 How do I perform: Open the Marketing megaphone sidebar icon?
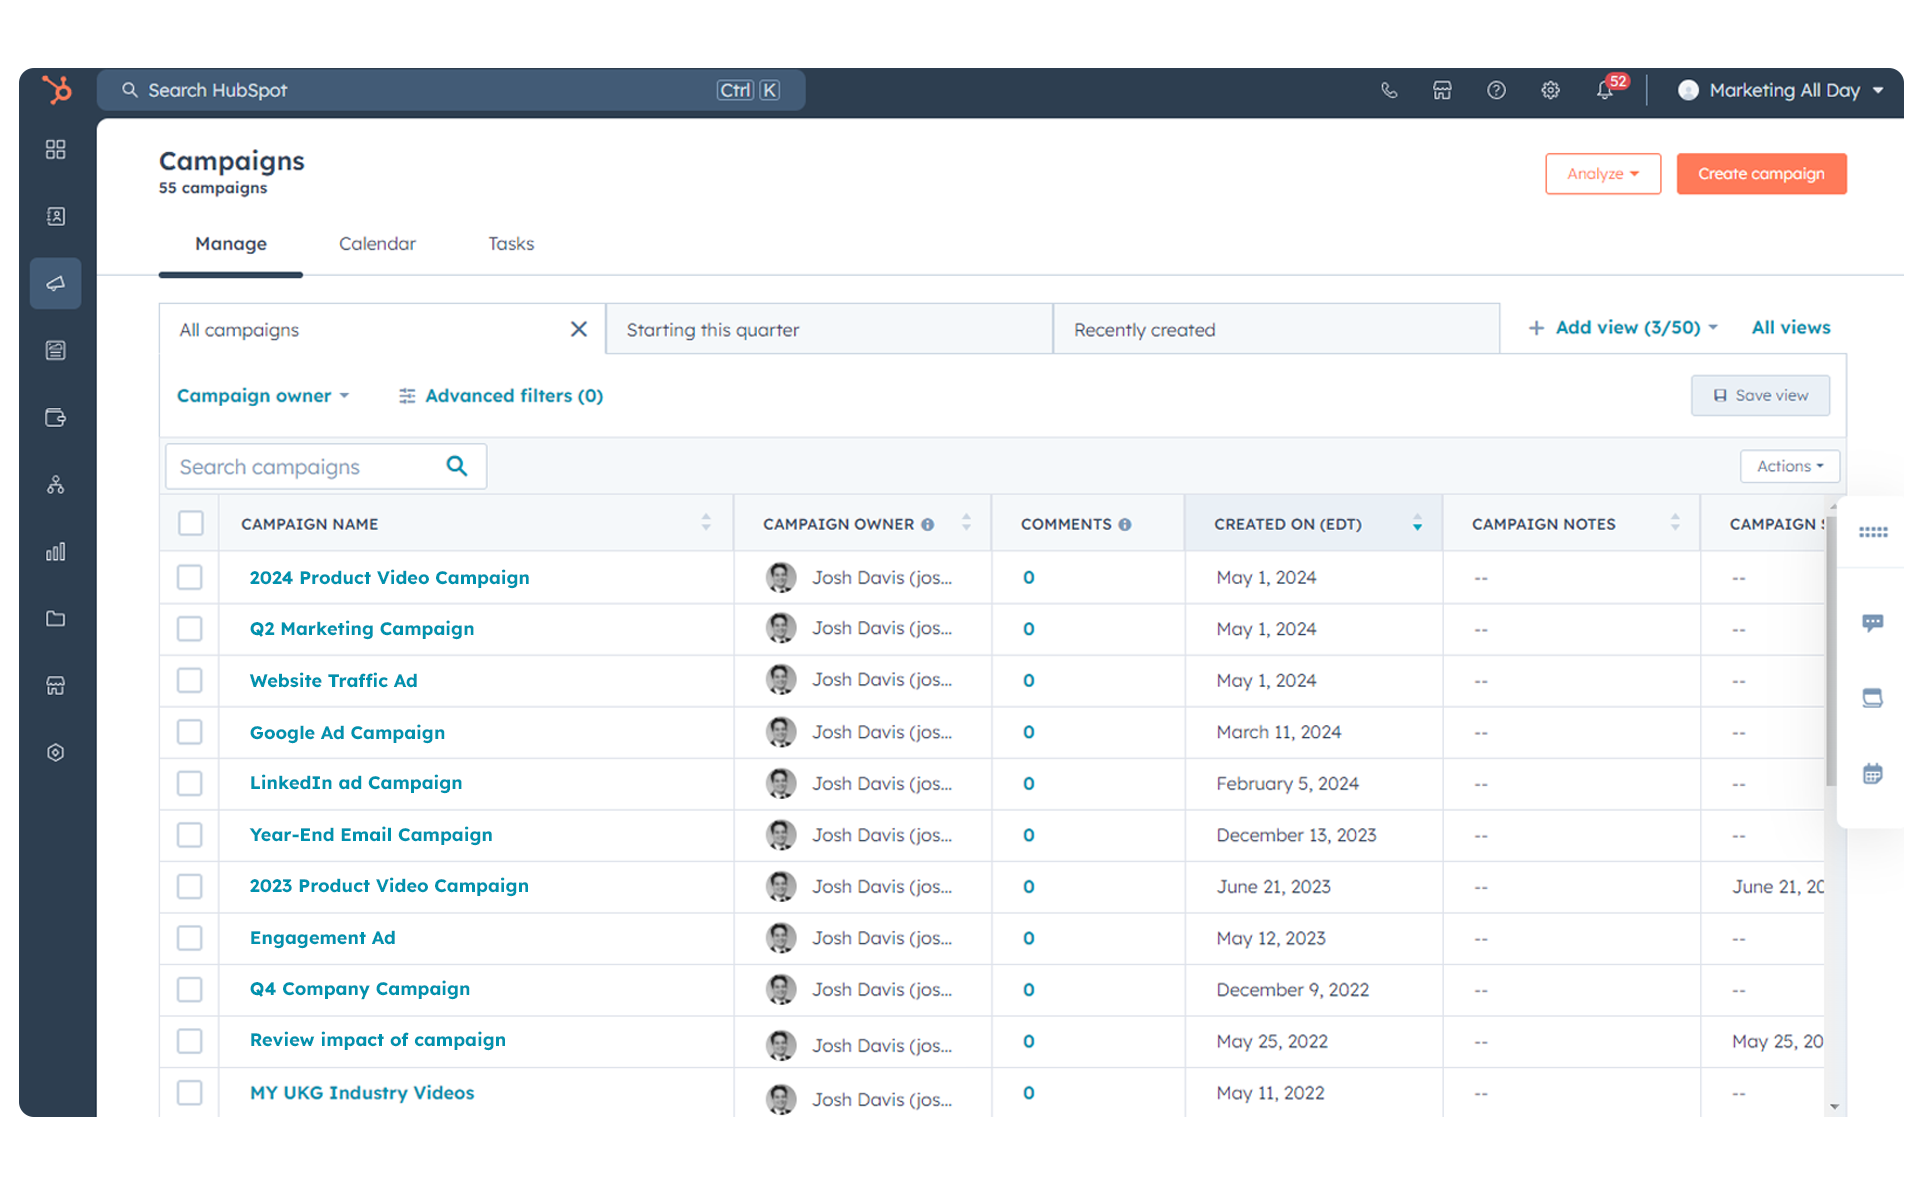[56, 283]
